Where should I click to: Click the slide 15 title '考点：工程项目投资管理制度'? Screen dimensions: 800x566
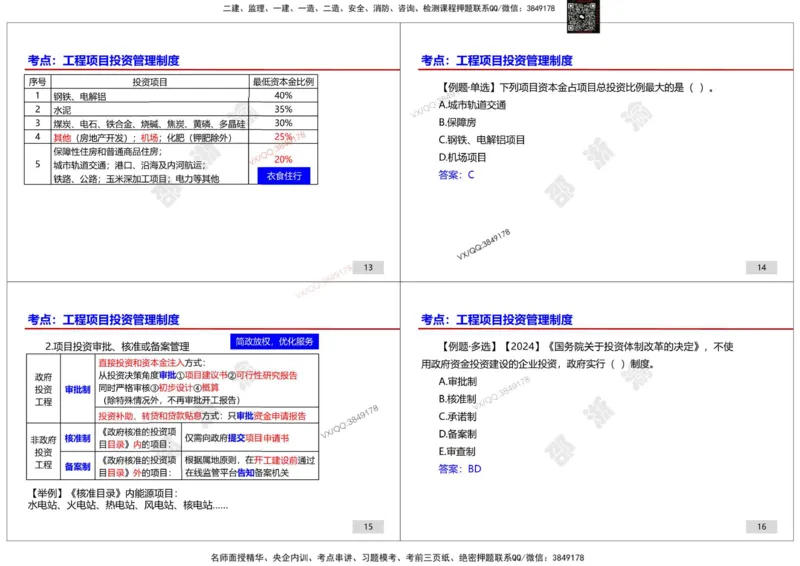pos(104,319)
